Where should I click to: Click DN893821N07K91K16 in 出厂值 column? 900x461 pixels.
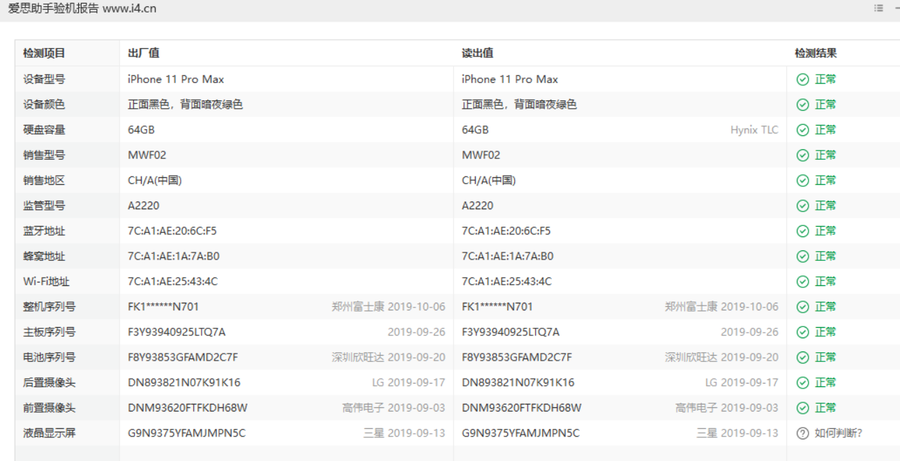(x=184, y=382)
